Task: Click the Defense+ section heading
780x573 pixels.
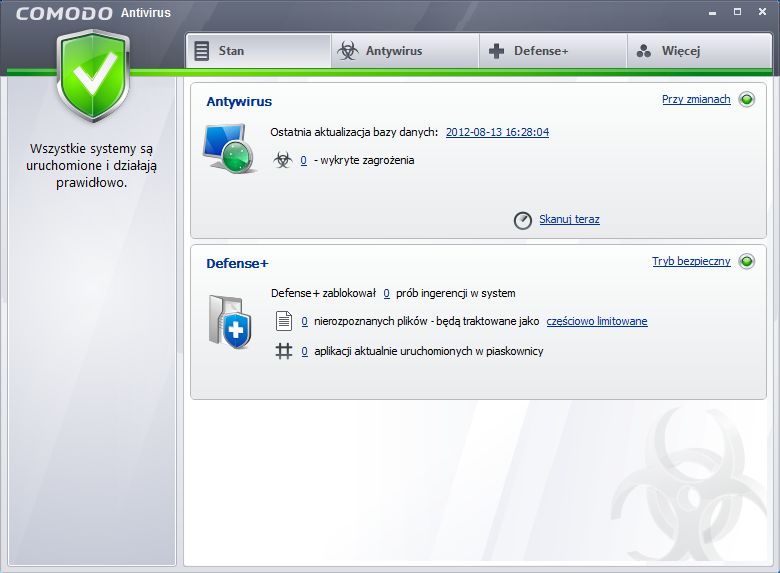Action: click(237, 263)
